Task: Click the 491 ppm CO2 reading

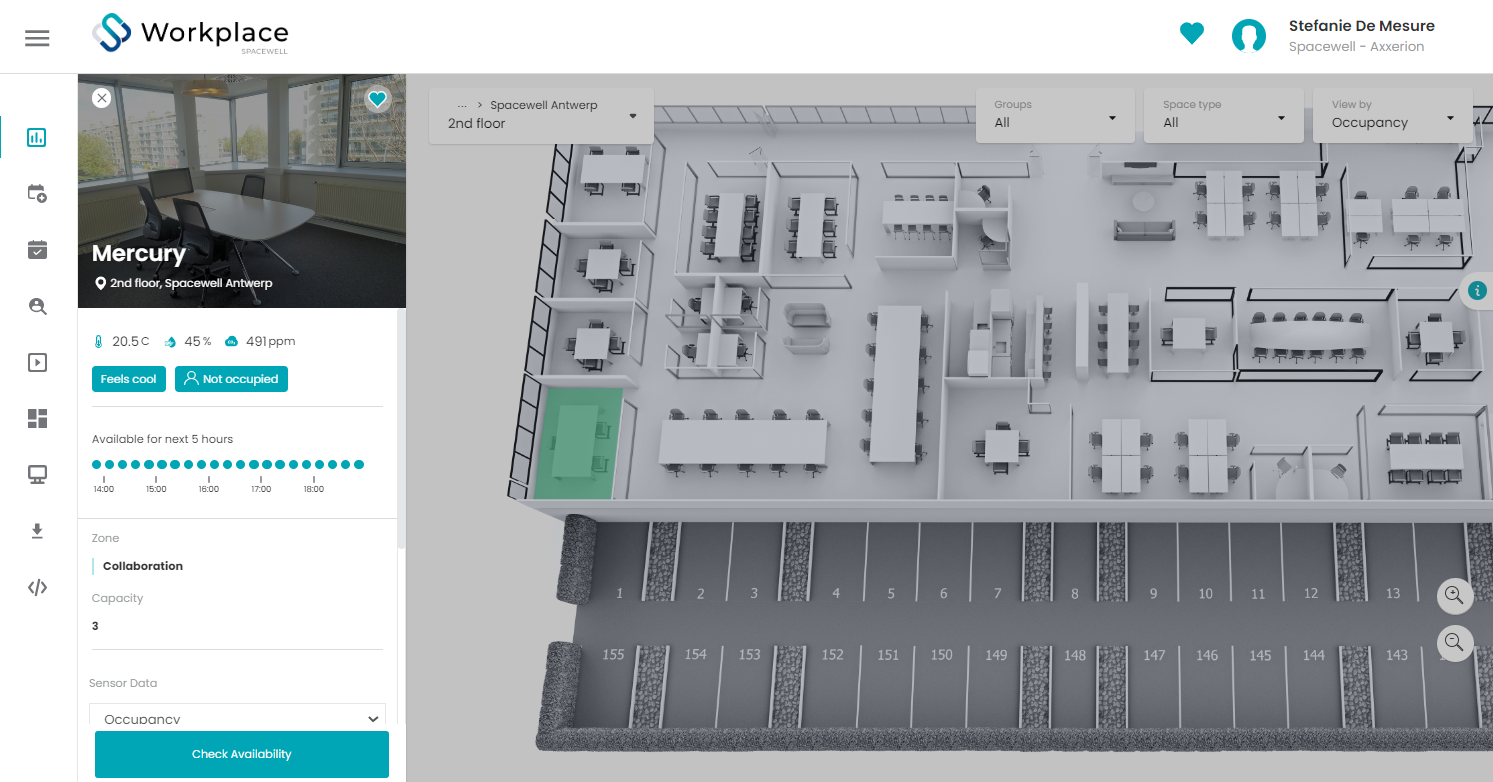Action: click(260, 341)
